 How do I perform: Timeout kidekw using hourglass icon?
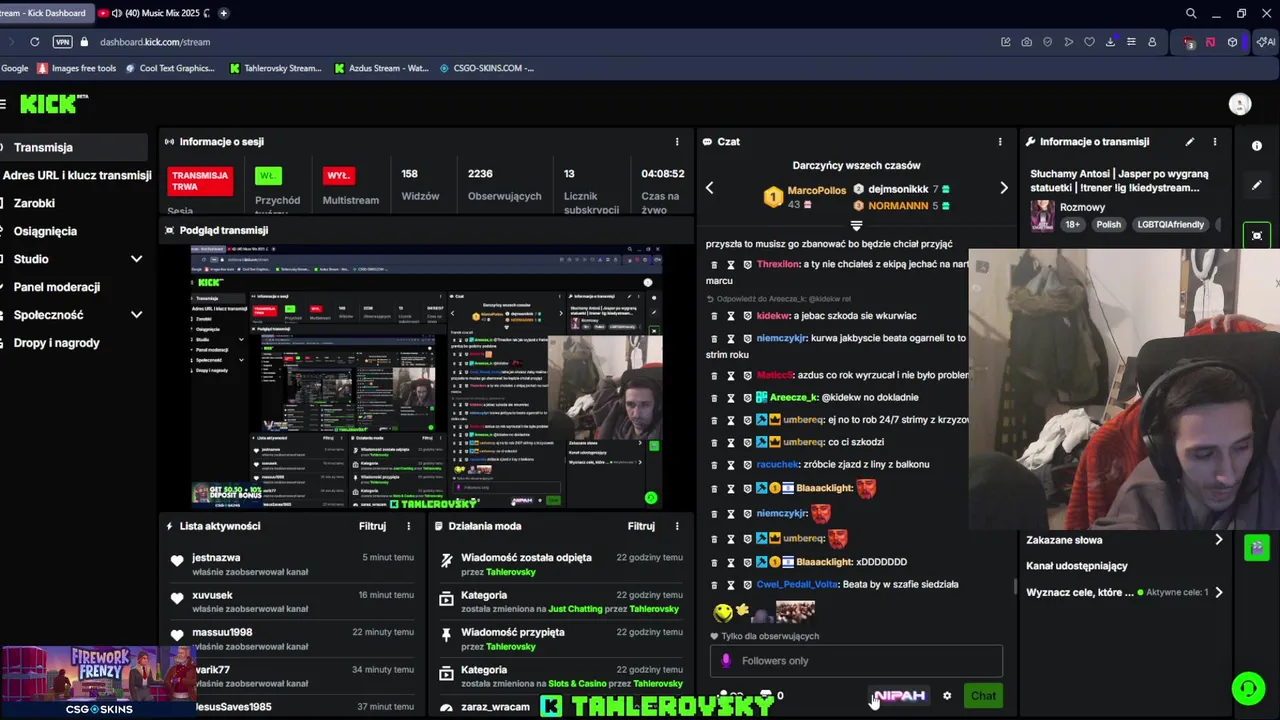[731, 316]
